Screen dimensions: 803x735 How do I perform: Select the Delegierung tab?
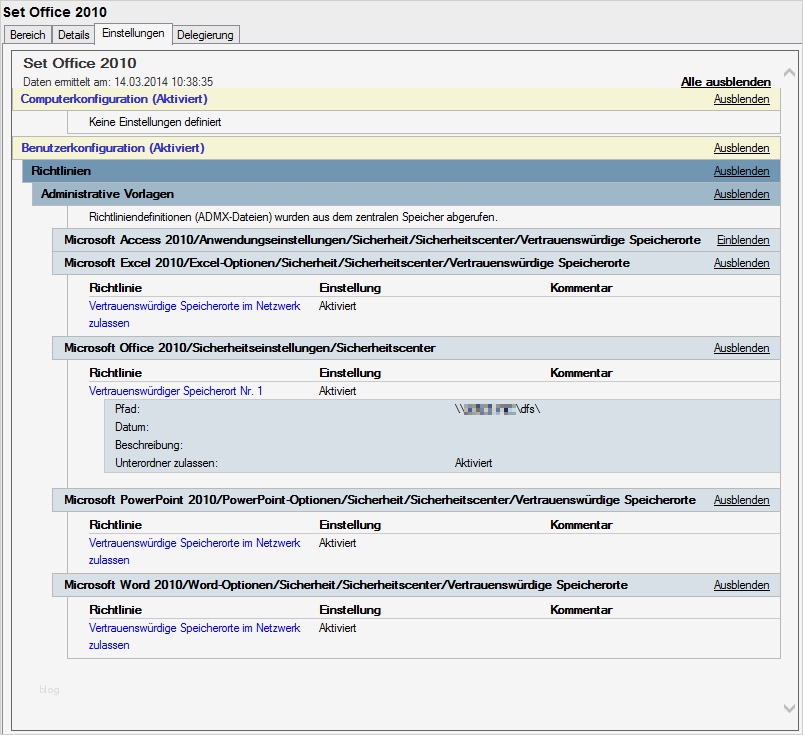click(x=206, y=34)
